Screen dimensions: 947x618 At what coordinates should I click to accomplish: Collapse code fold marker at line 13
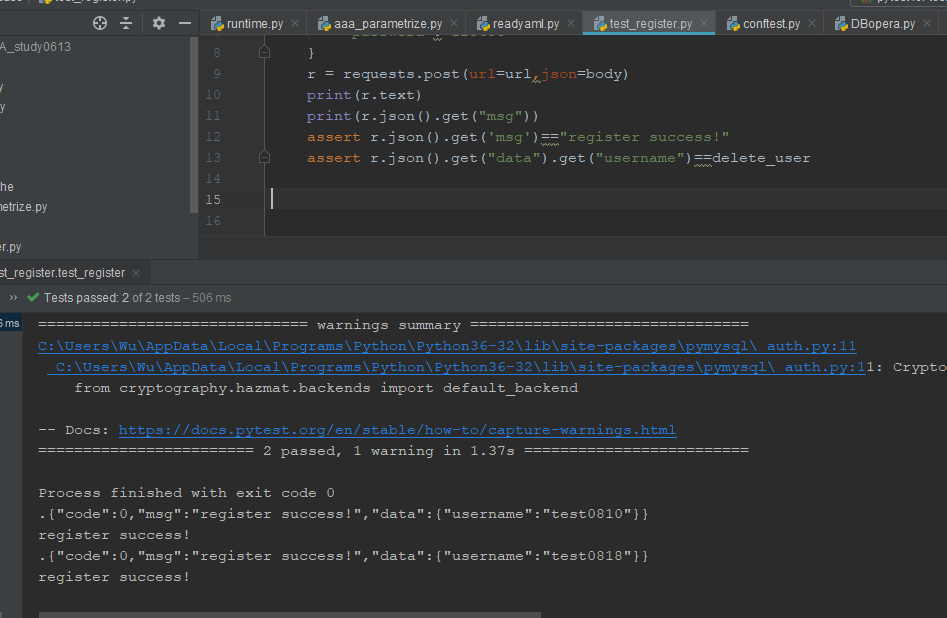(265, 158)
